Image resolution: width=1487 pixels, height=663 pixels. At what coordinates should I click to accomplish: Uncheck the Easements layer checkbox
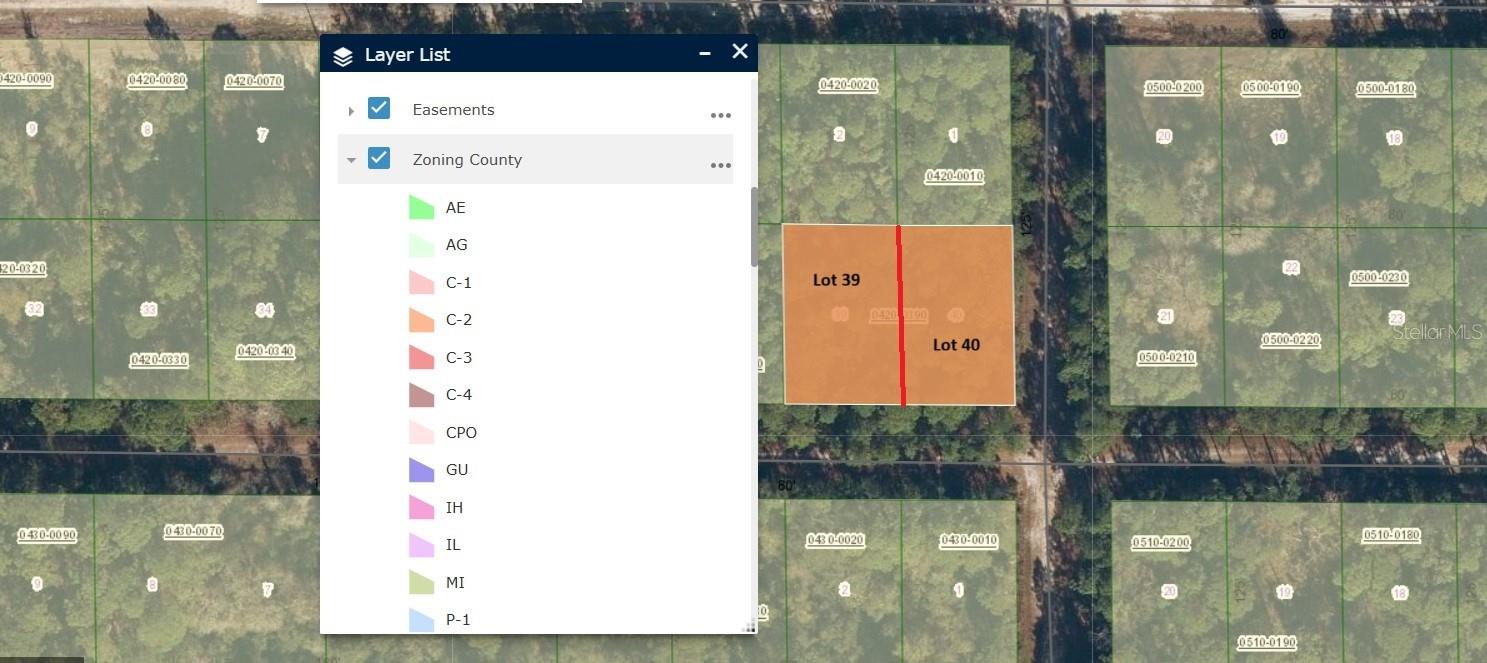click(379, 108)
